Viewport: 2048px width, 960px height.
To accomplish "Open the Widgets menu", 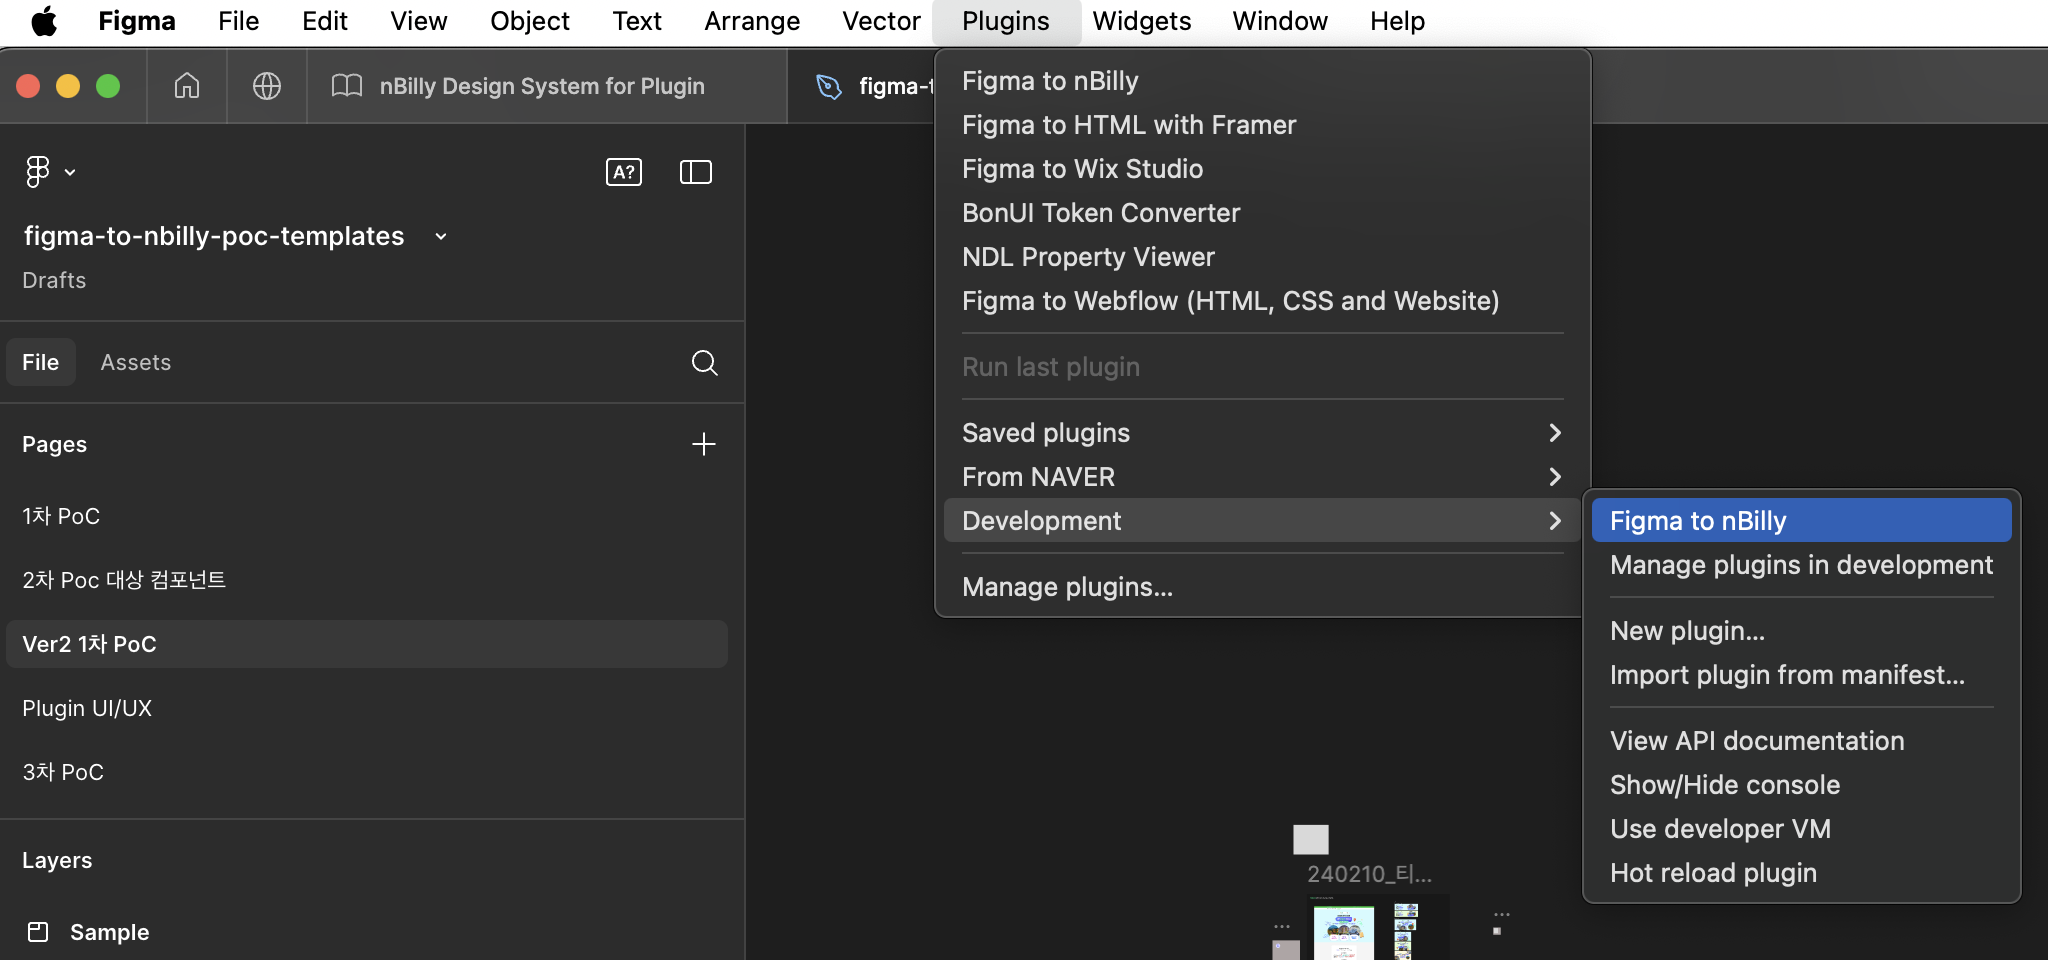I will [x=1141, y=21].
